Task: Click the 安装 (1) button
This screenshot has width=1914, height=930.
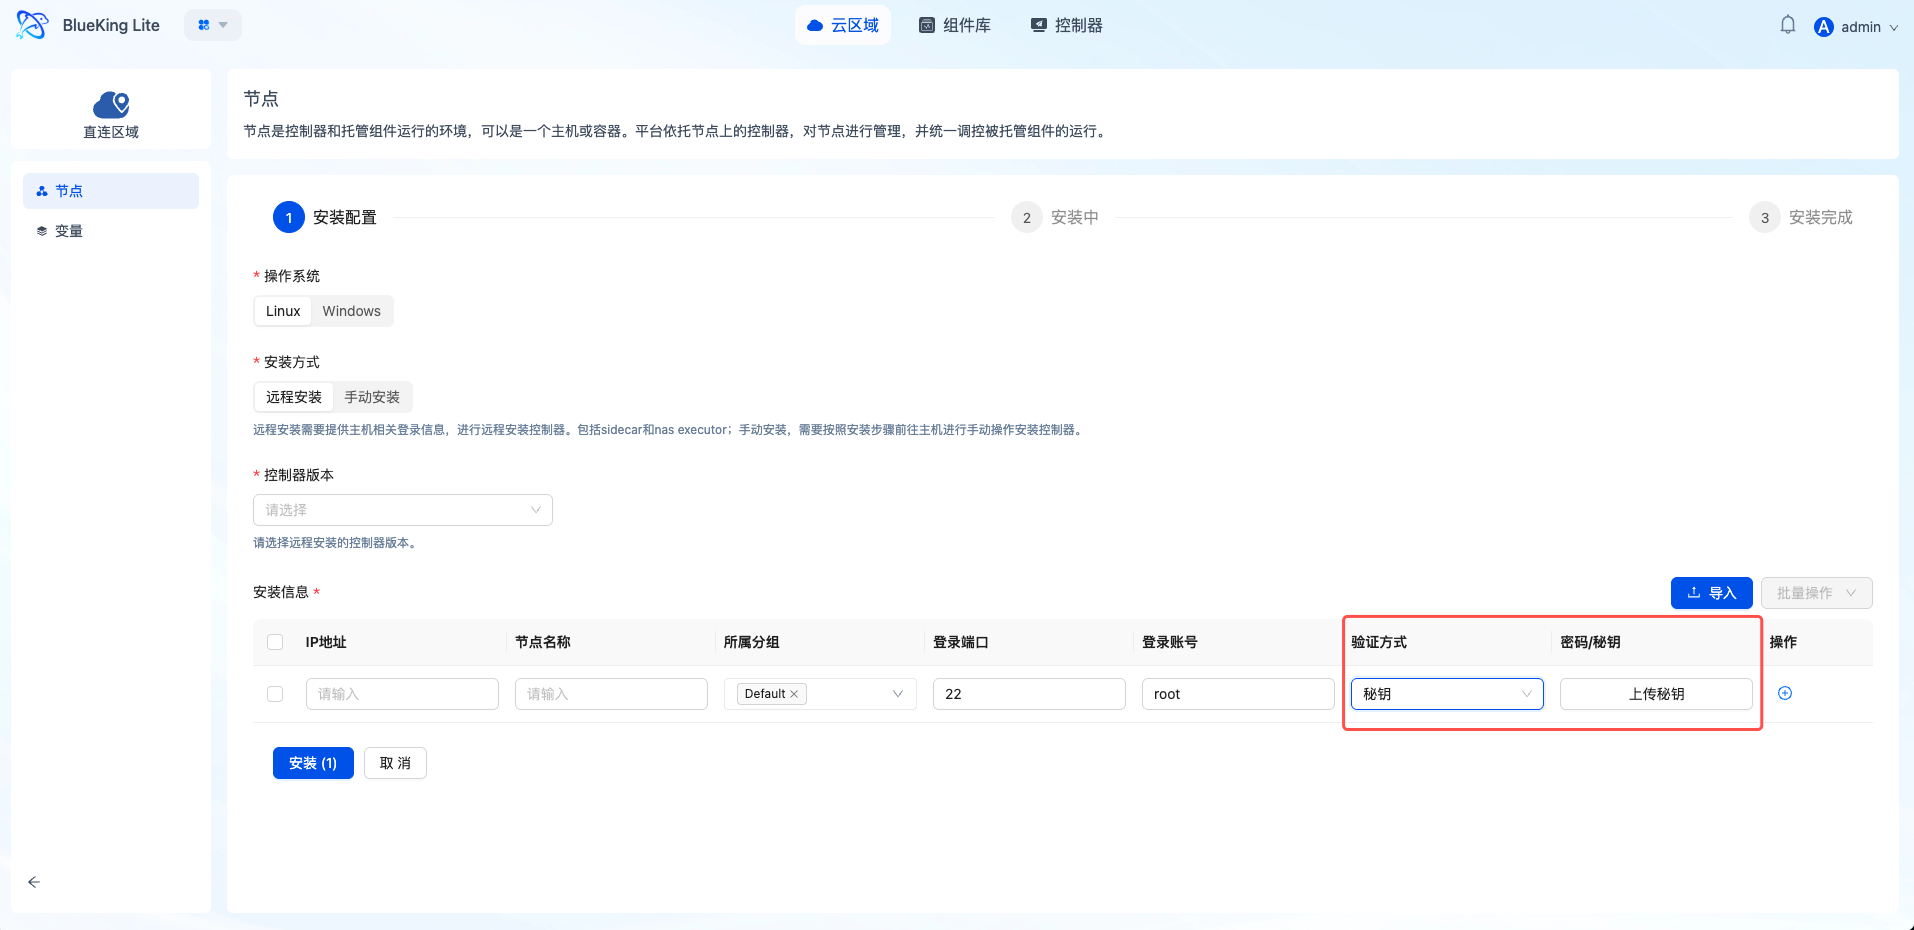Action: (313, 763)
